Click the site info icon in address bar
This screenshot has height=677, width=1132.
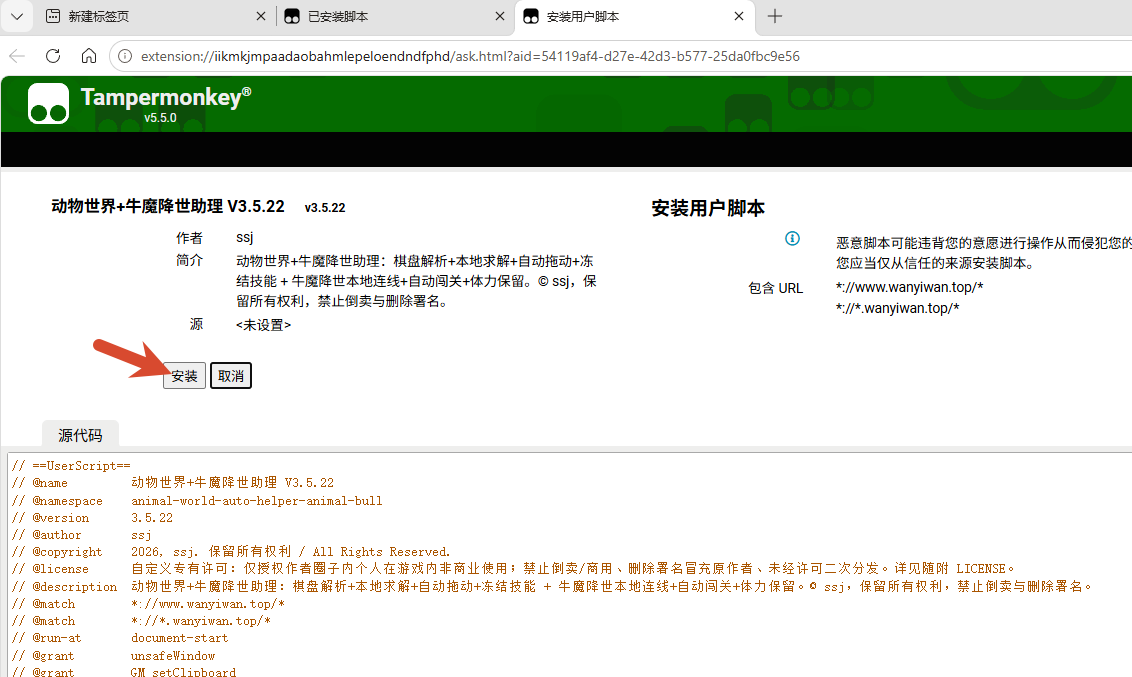[x=125, y=56]
